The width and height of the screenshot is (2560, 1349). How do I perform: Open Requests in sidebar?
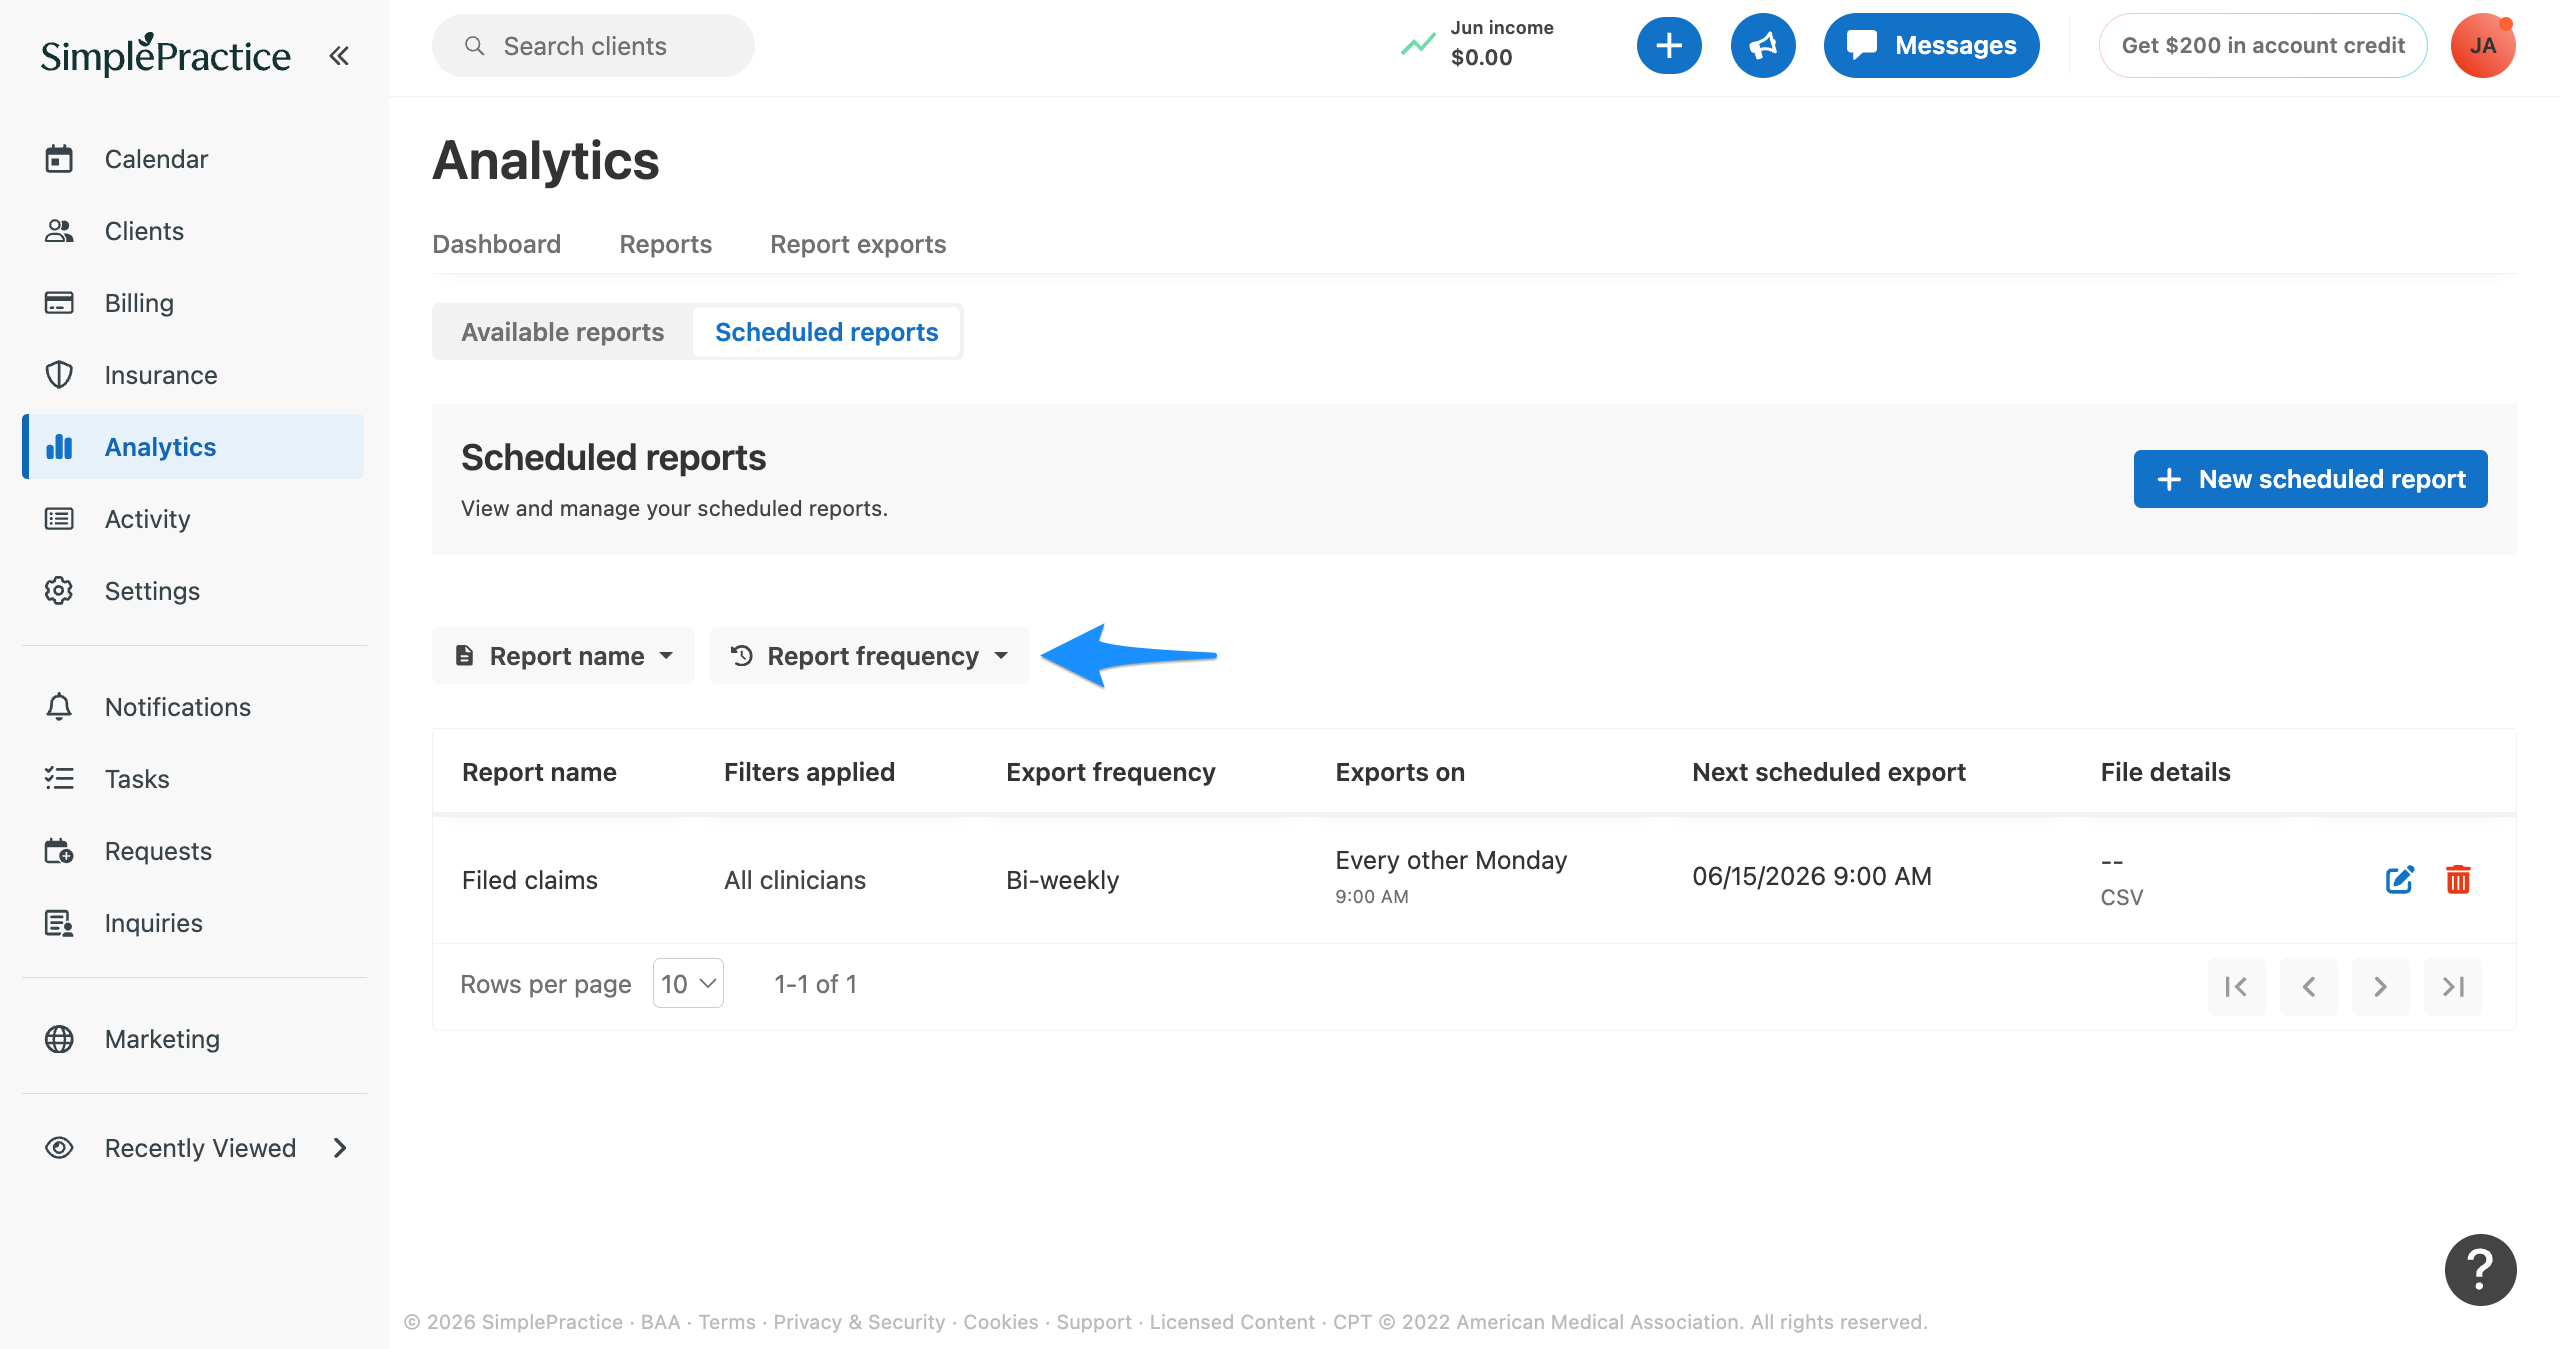pyautogui.click(x=193, y=851)
